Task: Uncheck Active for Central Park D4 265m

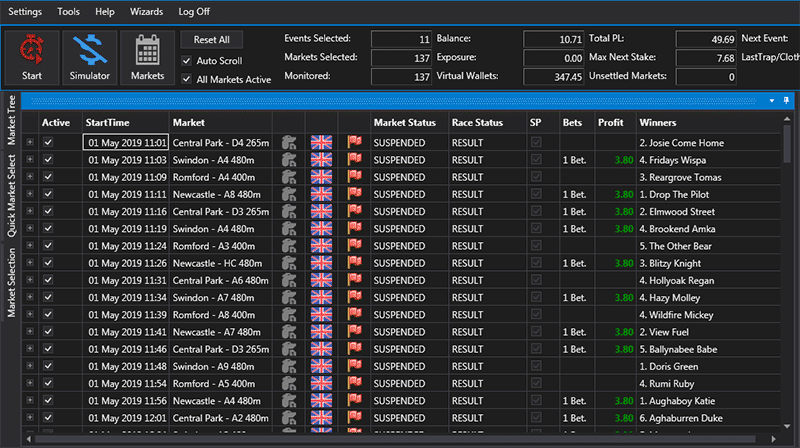Action: [48, 142]
